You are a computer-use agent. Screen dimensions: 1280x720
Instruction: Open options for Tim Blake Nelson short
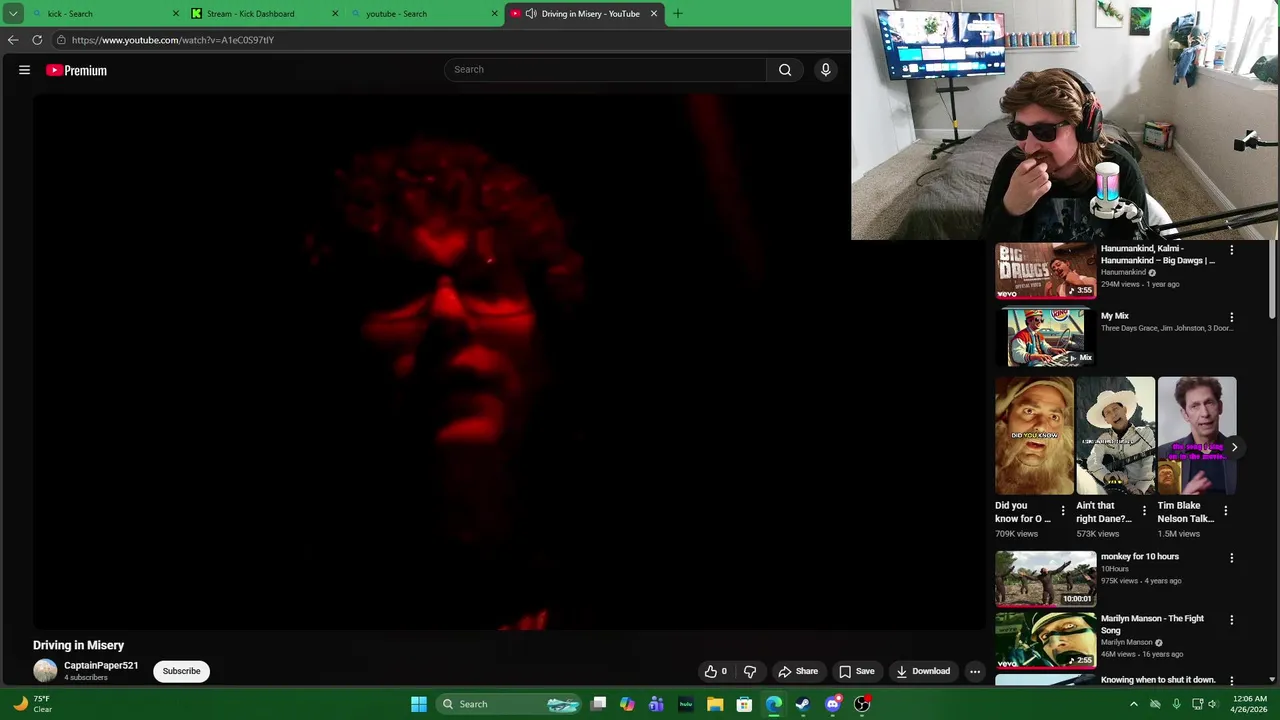click(1225, 511)
